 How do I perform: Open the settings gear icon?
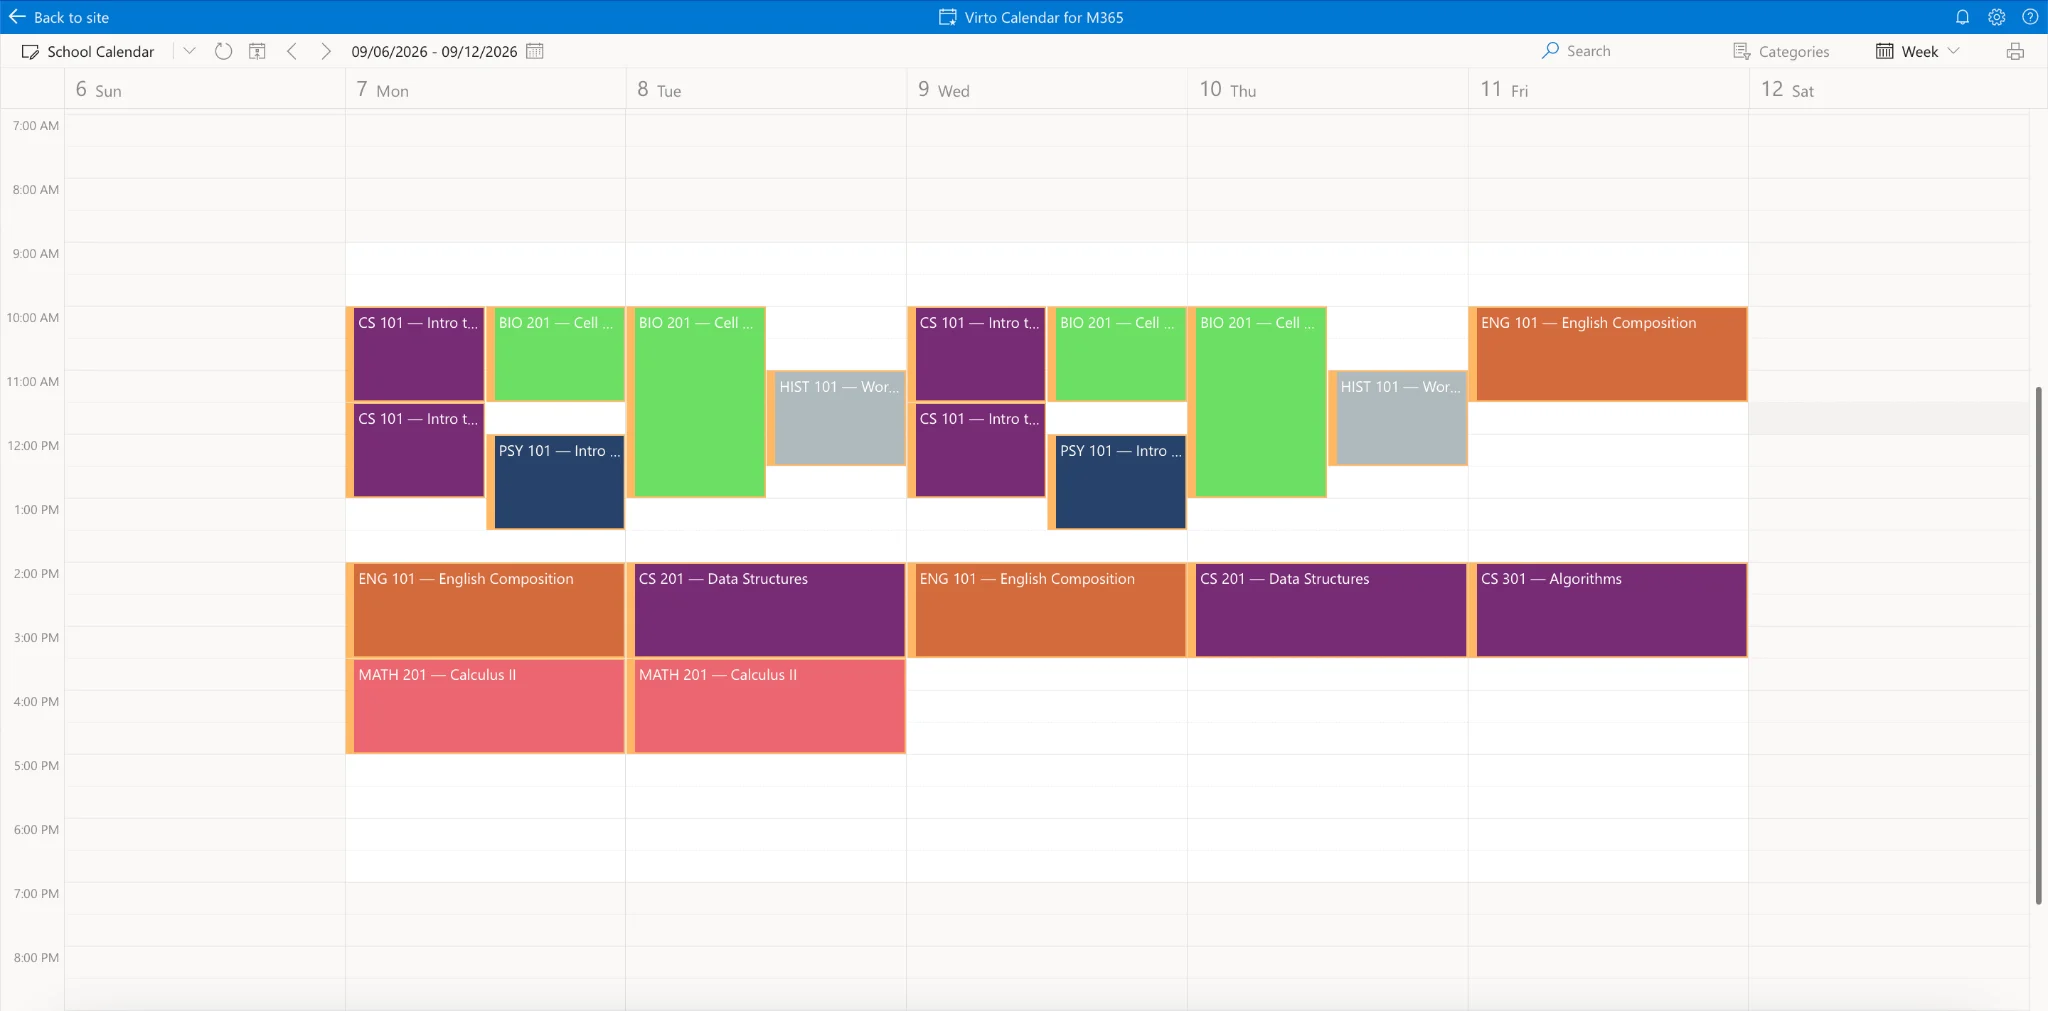click(x=1996, y=17)
